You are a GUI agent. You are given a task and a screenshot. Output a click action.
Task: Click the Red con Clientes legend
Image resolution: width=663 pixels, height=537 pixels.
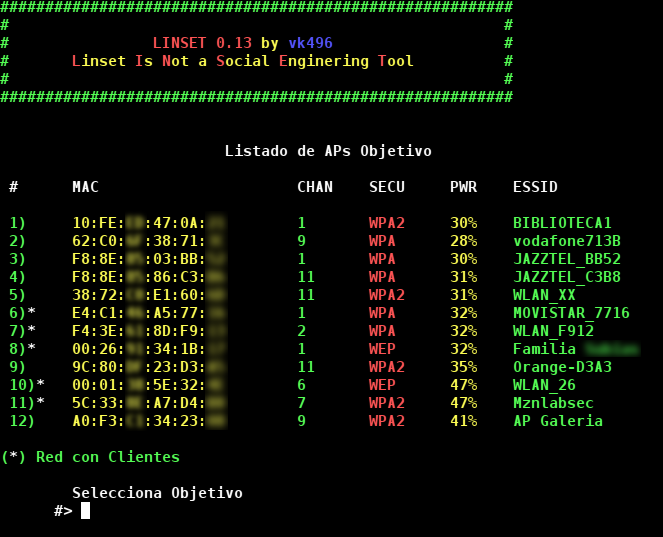tap(90, 457)
